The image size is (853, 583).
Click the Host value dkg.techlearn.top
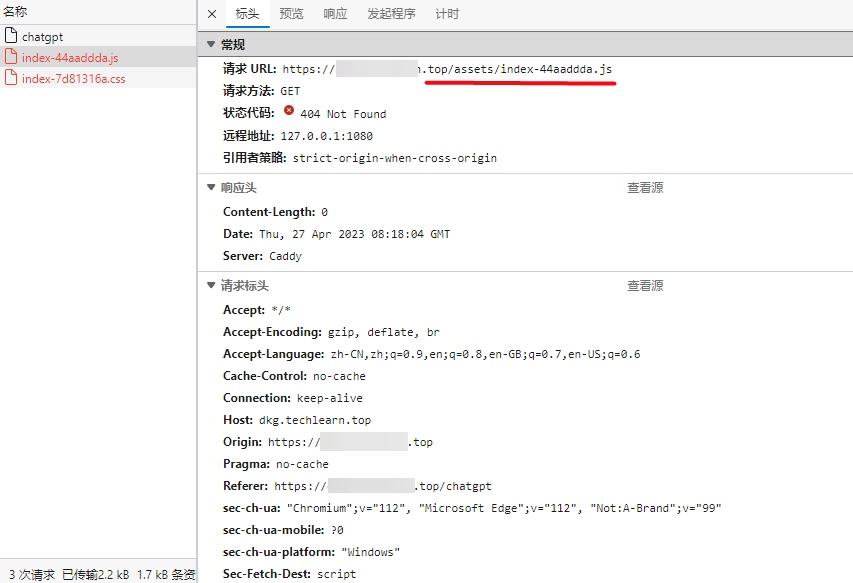315,420
